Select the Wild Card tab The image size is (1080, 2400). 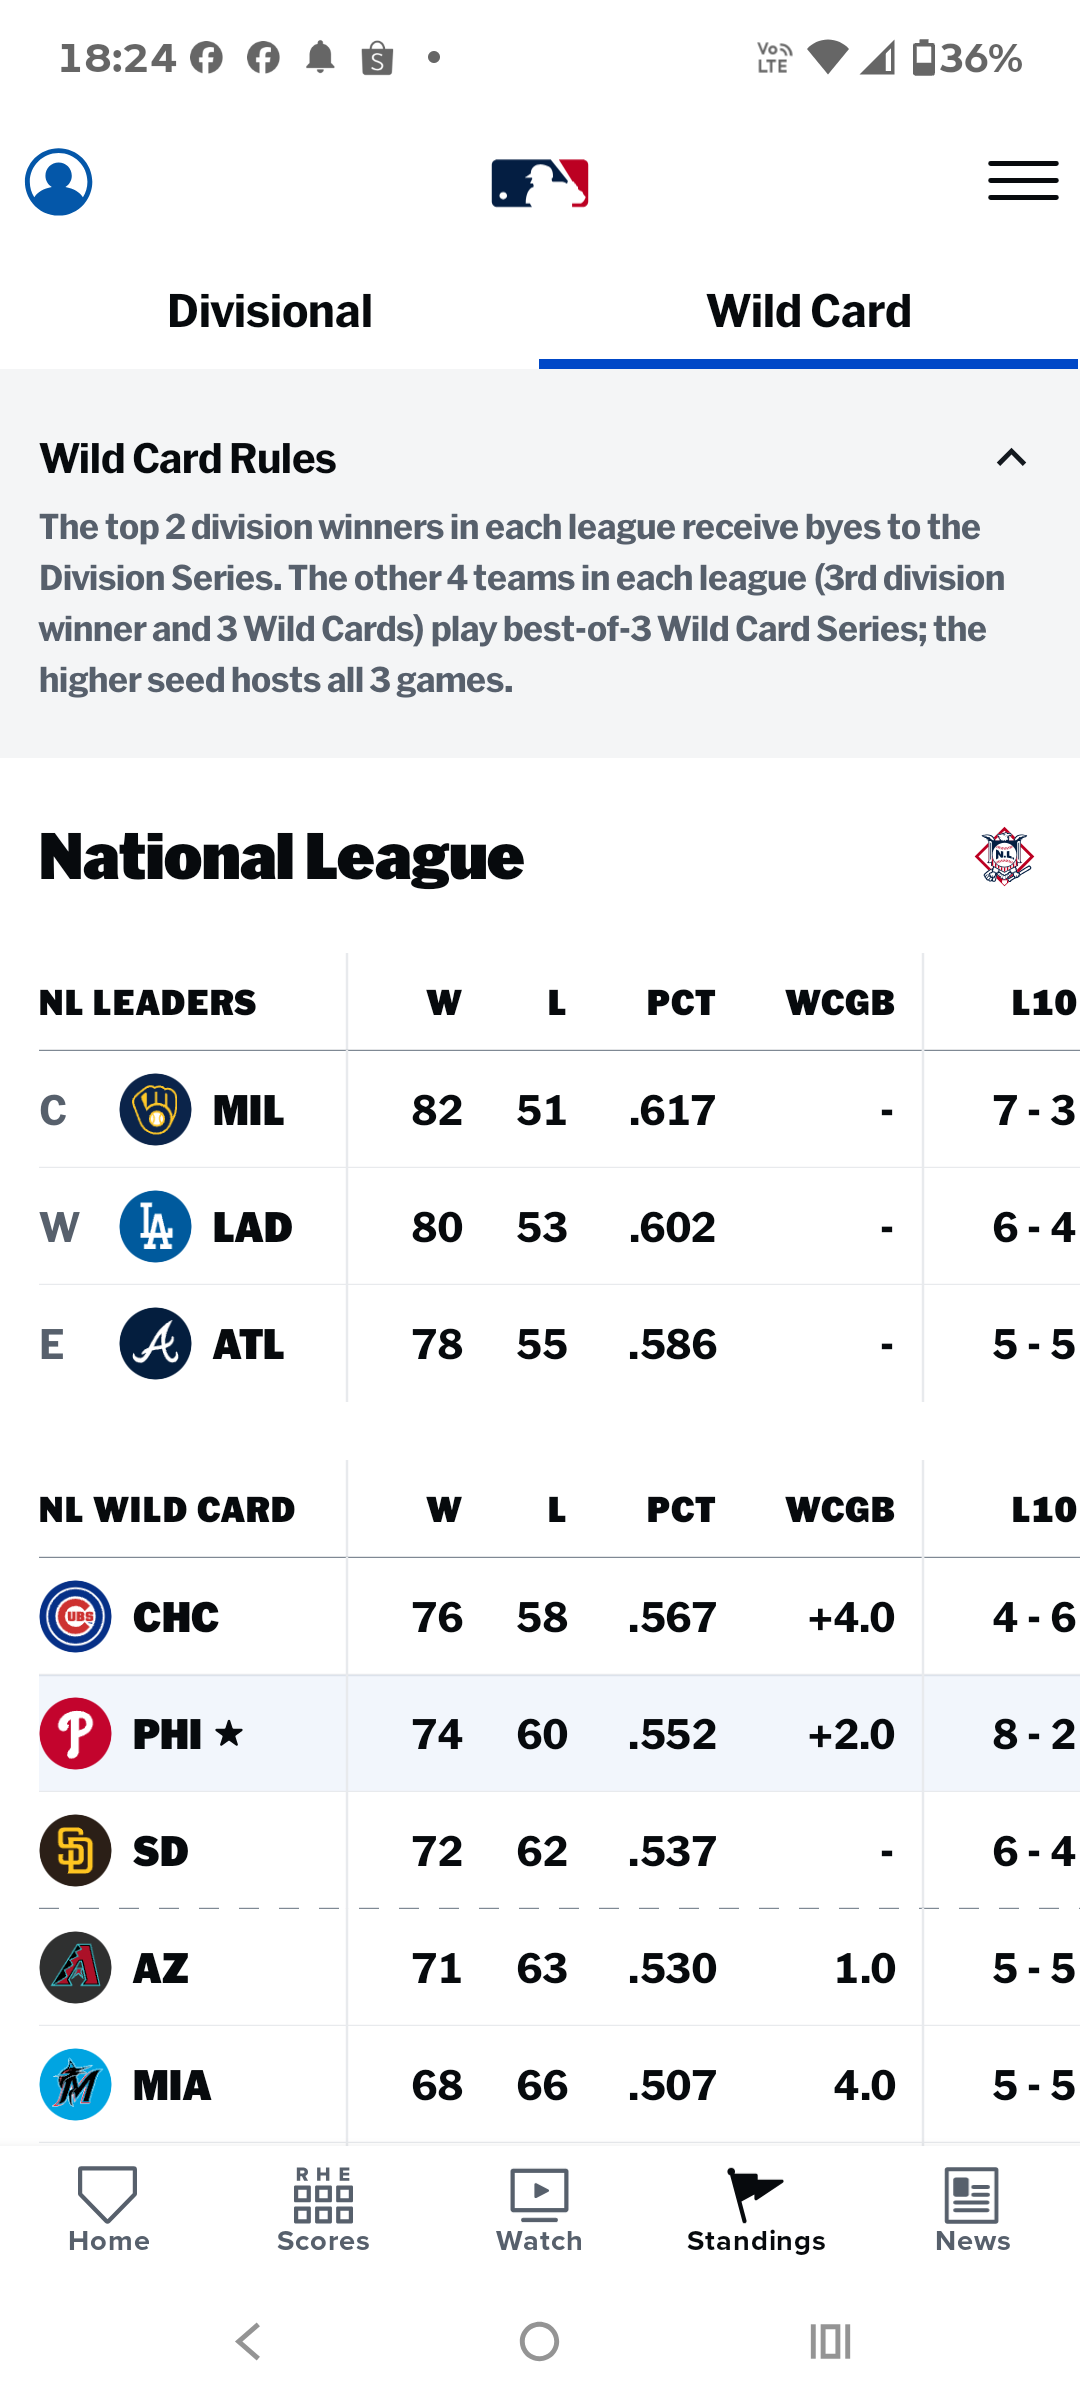coord(809,311)
